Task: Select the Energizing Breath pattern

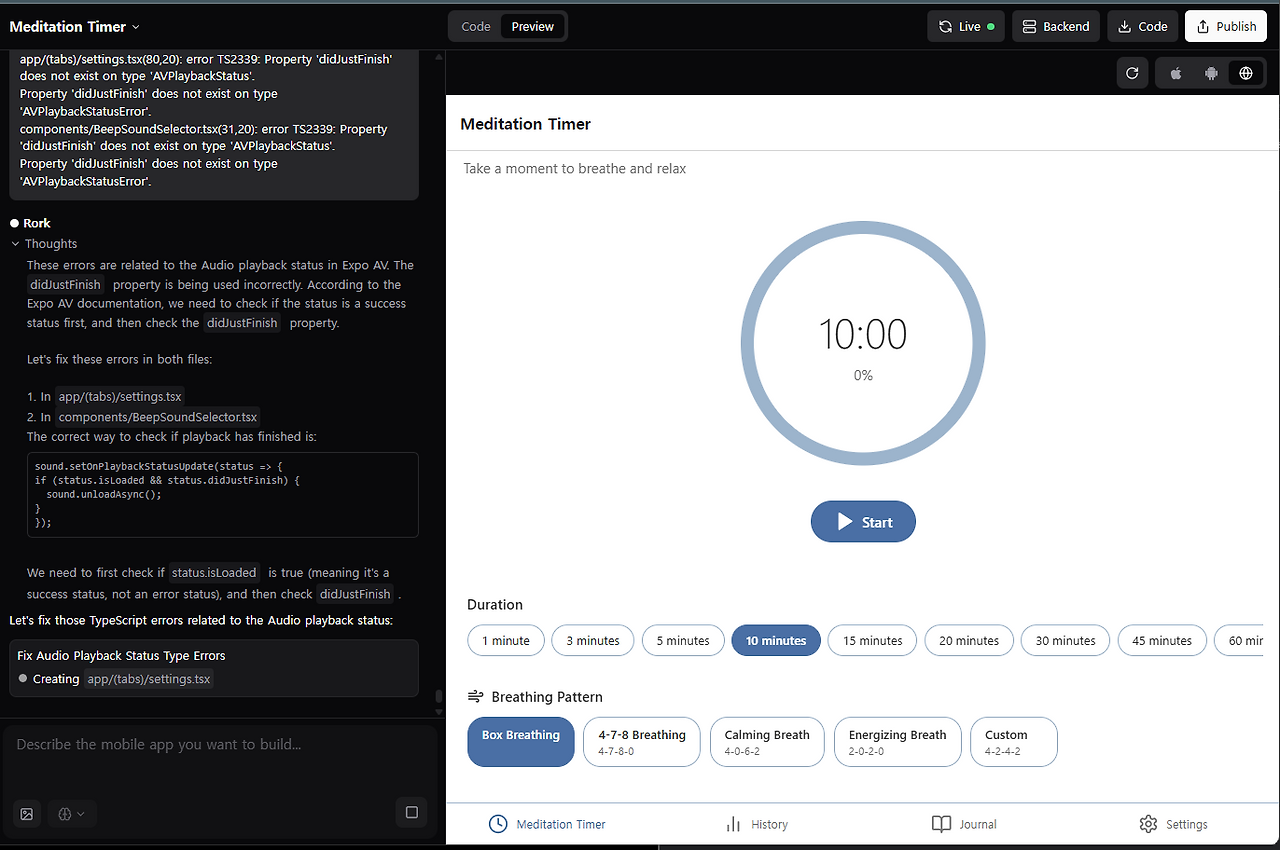Action: pos(897,742)
